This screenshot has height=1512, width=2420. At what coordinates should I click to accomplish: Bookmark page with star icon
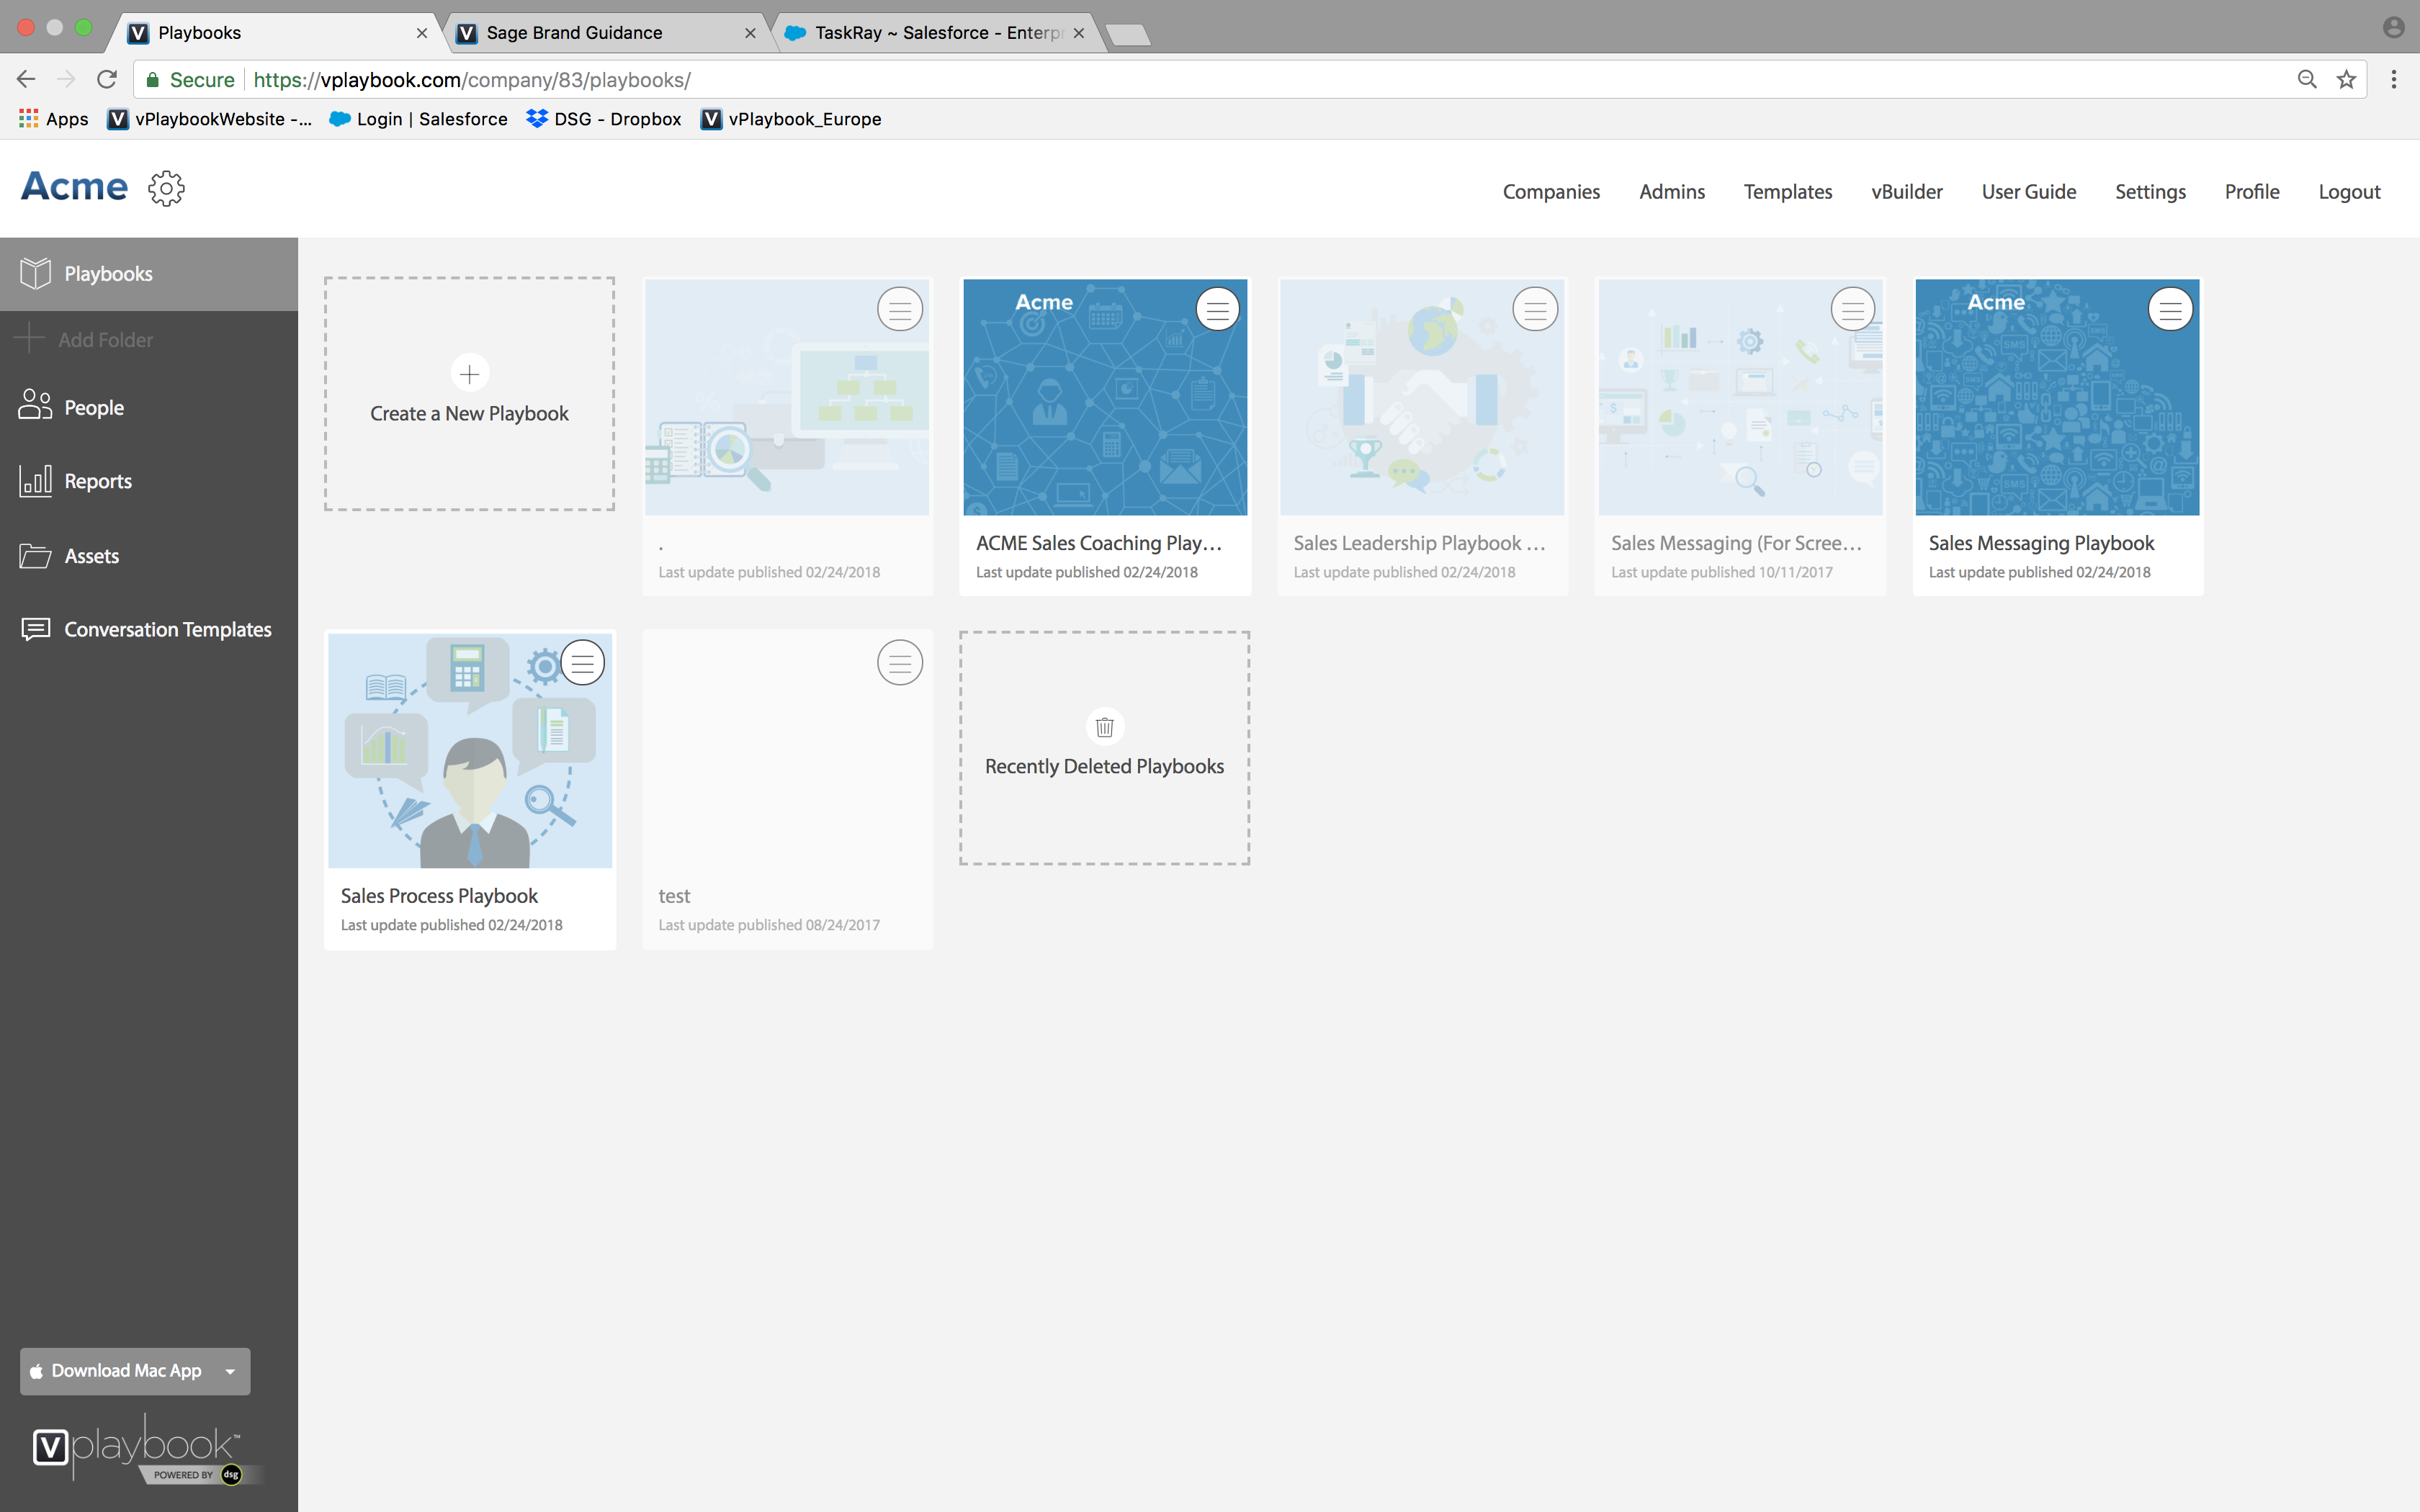2346,80
